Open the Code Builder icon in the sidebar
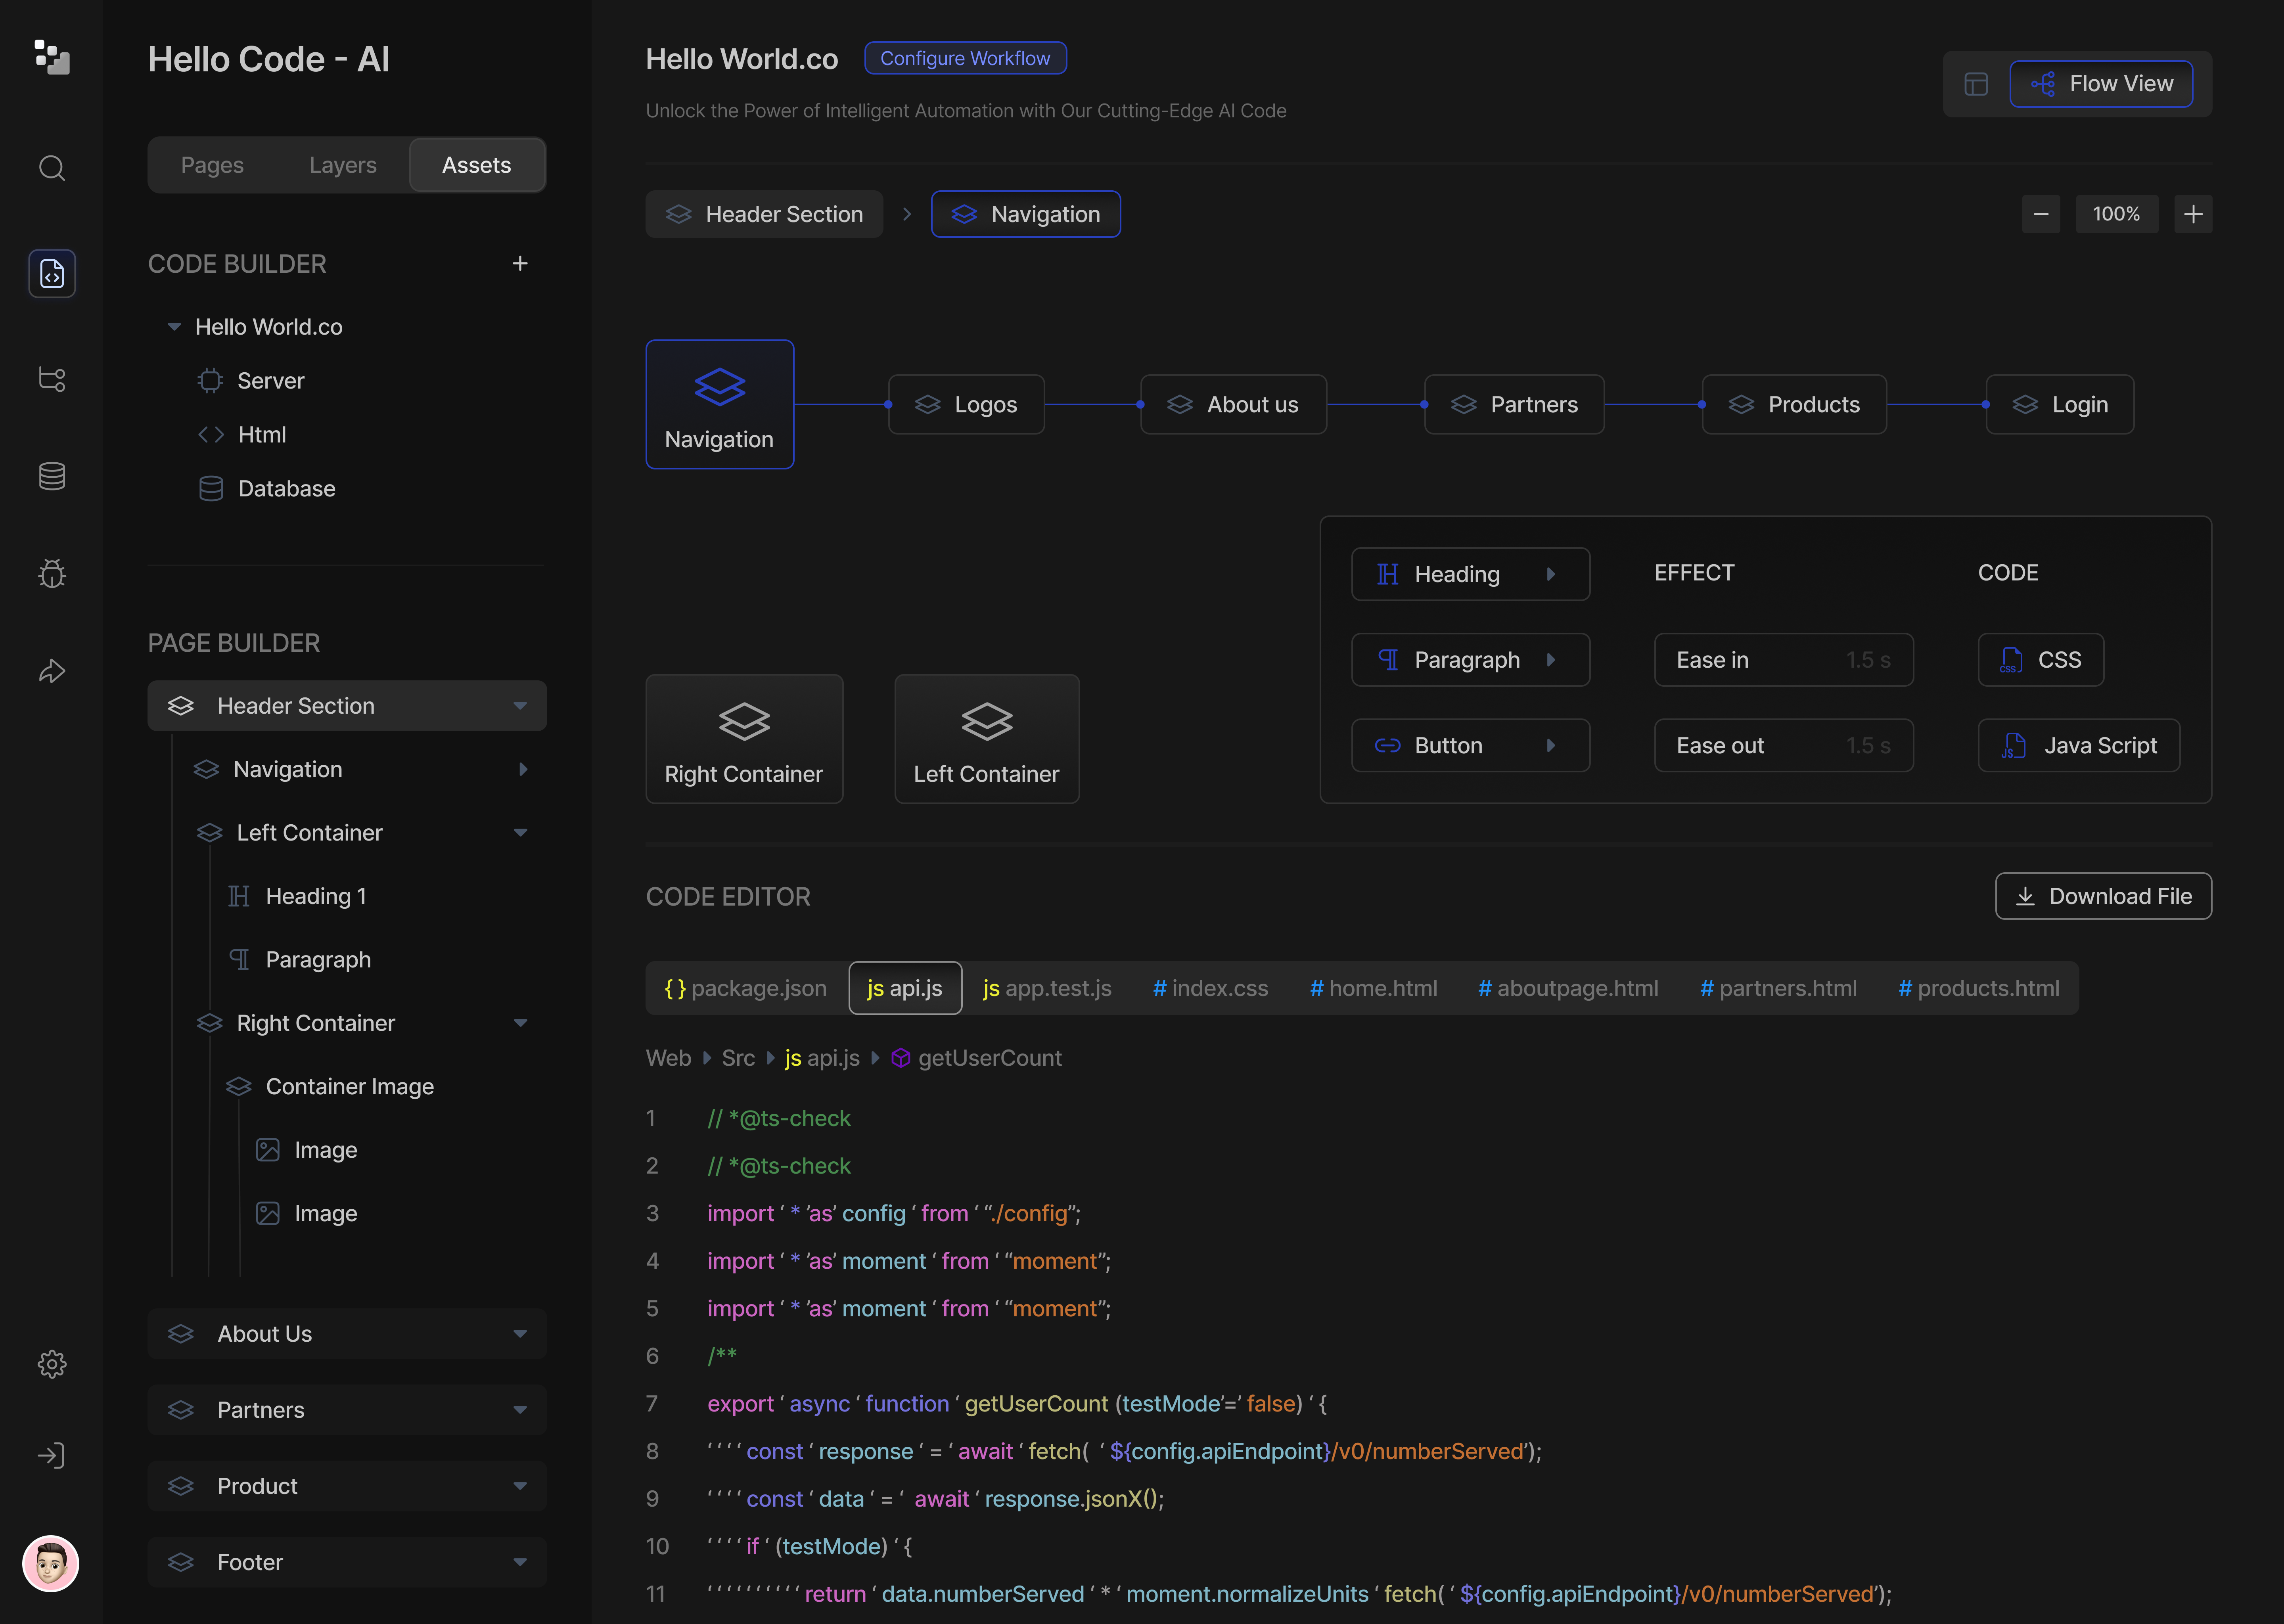The height and width of the screenshot is (1624, 2284). [51, 273]
